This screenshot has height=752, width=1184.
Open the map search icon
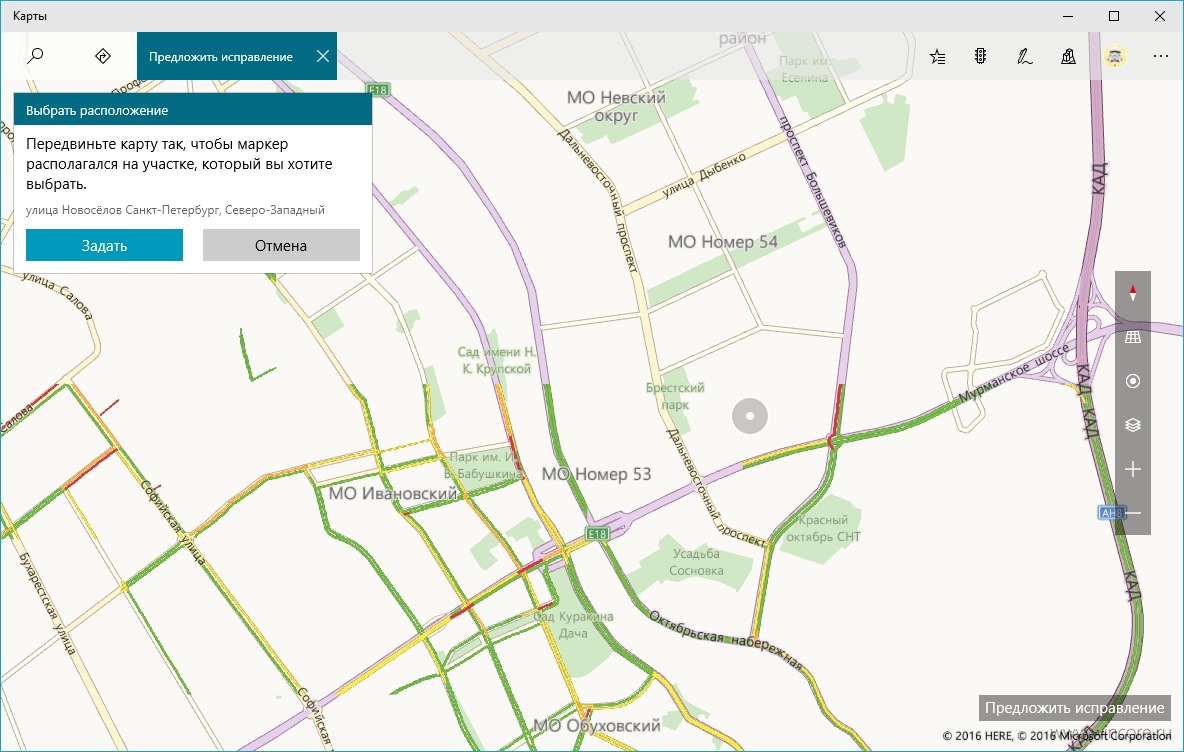35,56
